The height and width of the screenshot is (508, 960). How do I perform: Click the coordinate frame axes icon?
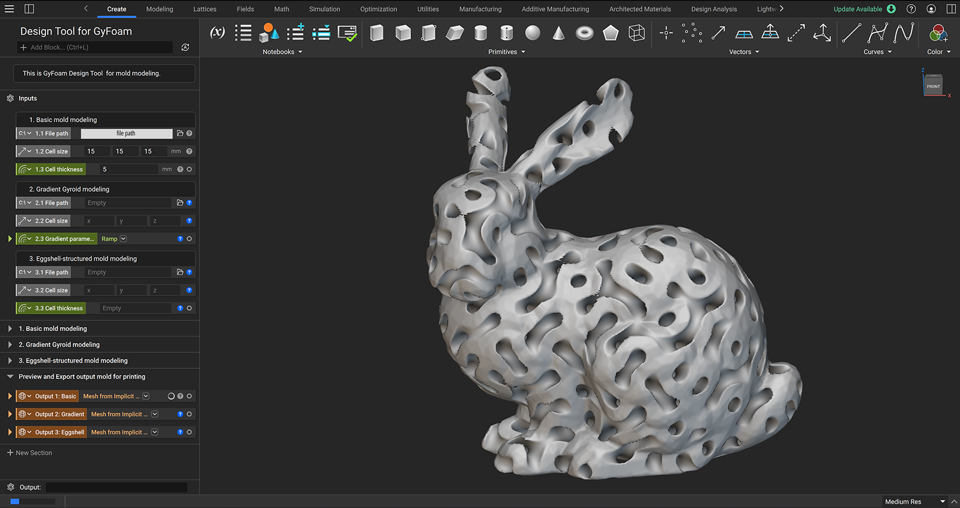pos(822,33)
